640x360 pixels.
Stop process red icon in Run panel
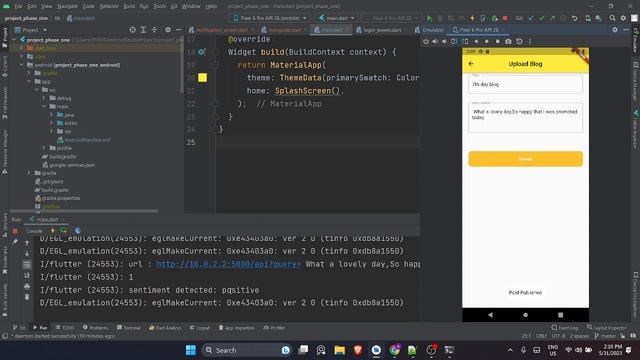coord(15,231)
